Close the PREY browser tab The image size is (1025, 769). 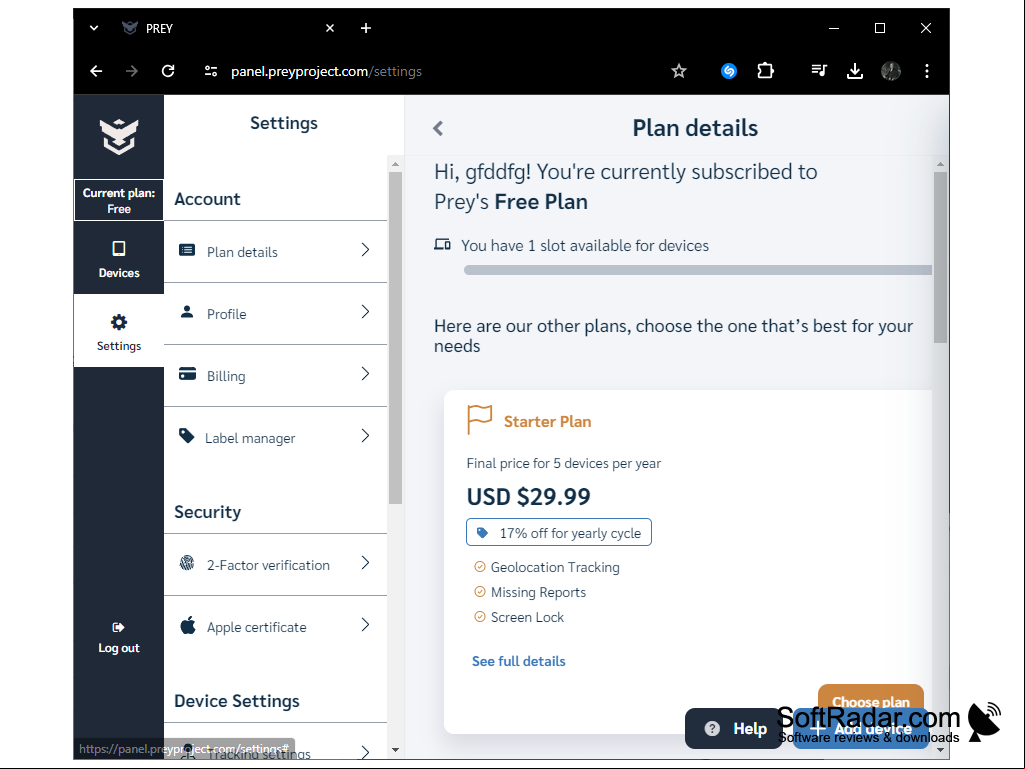(x=330, y=28)
